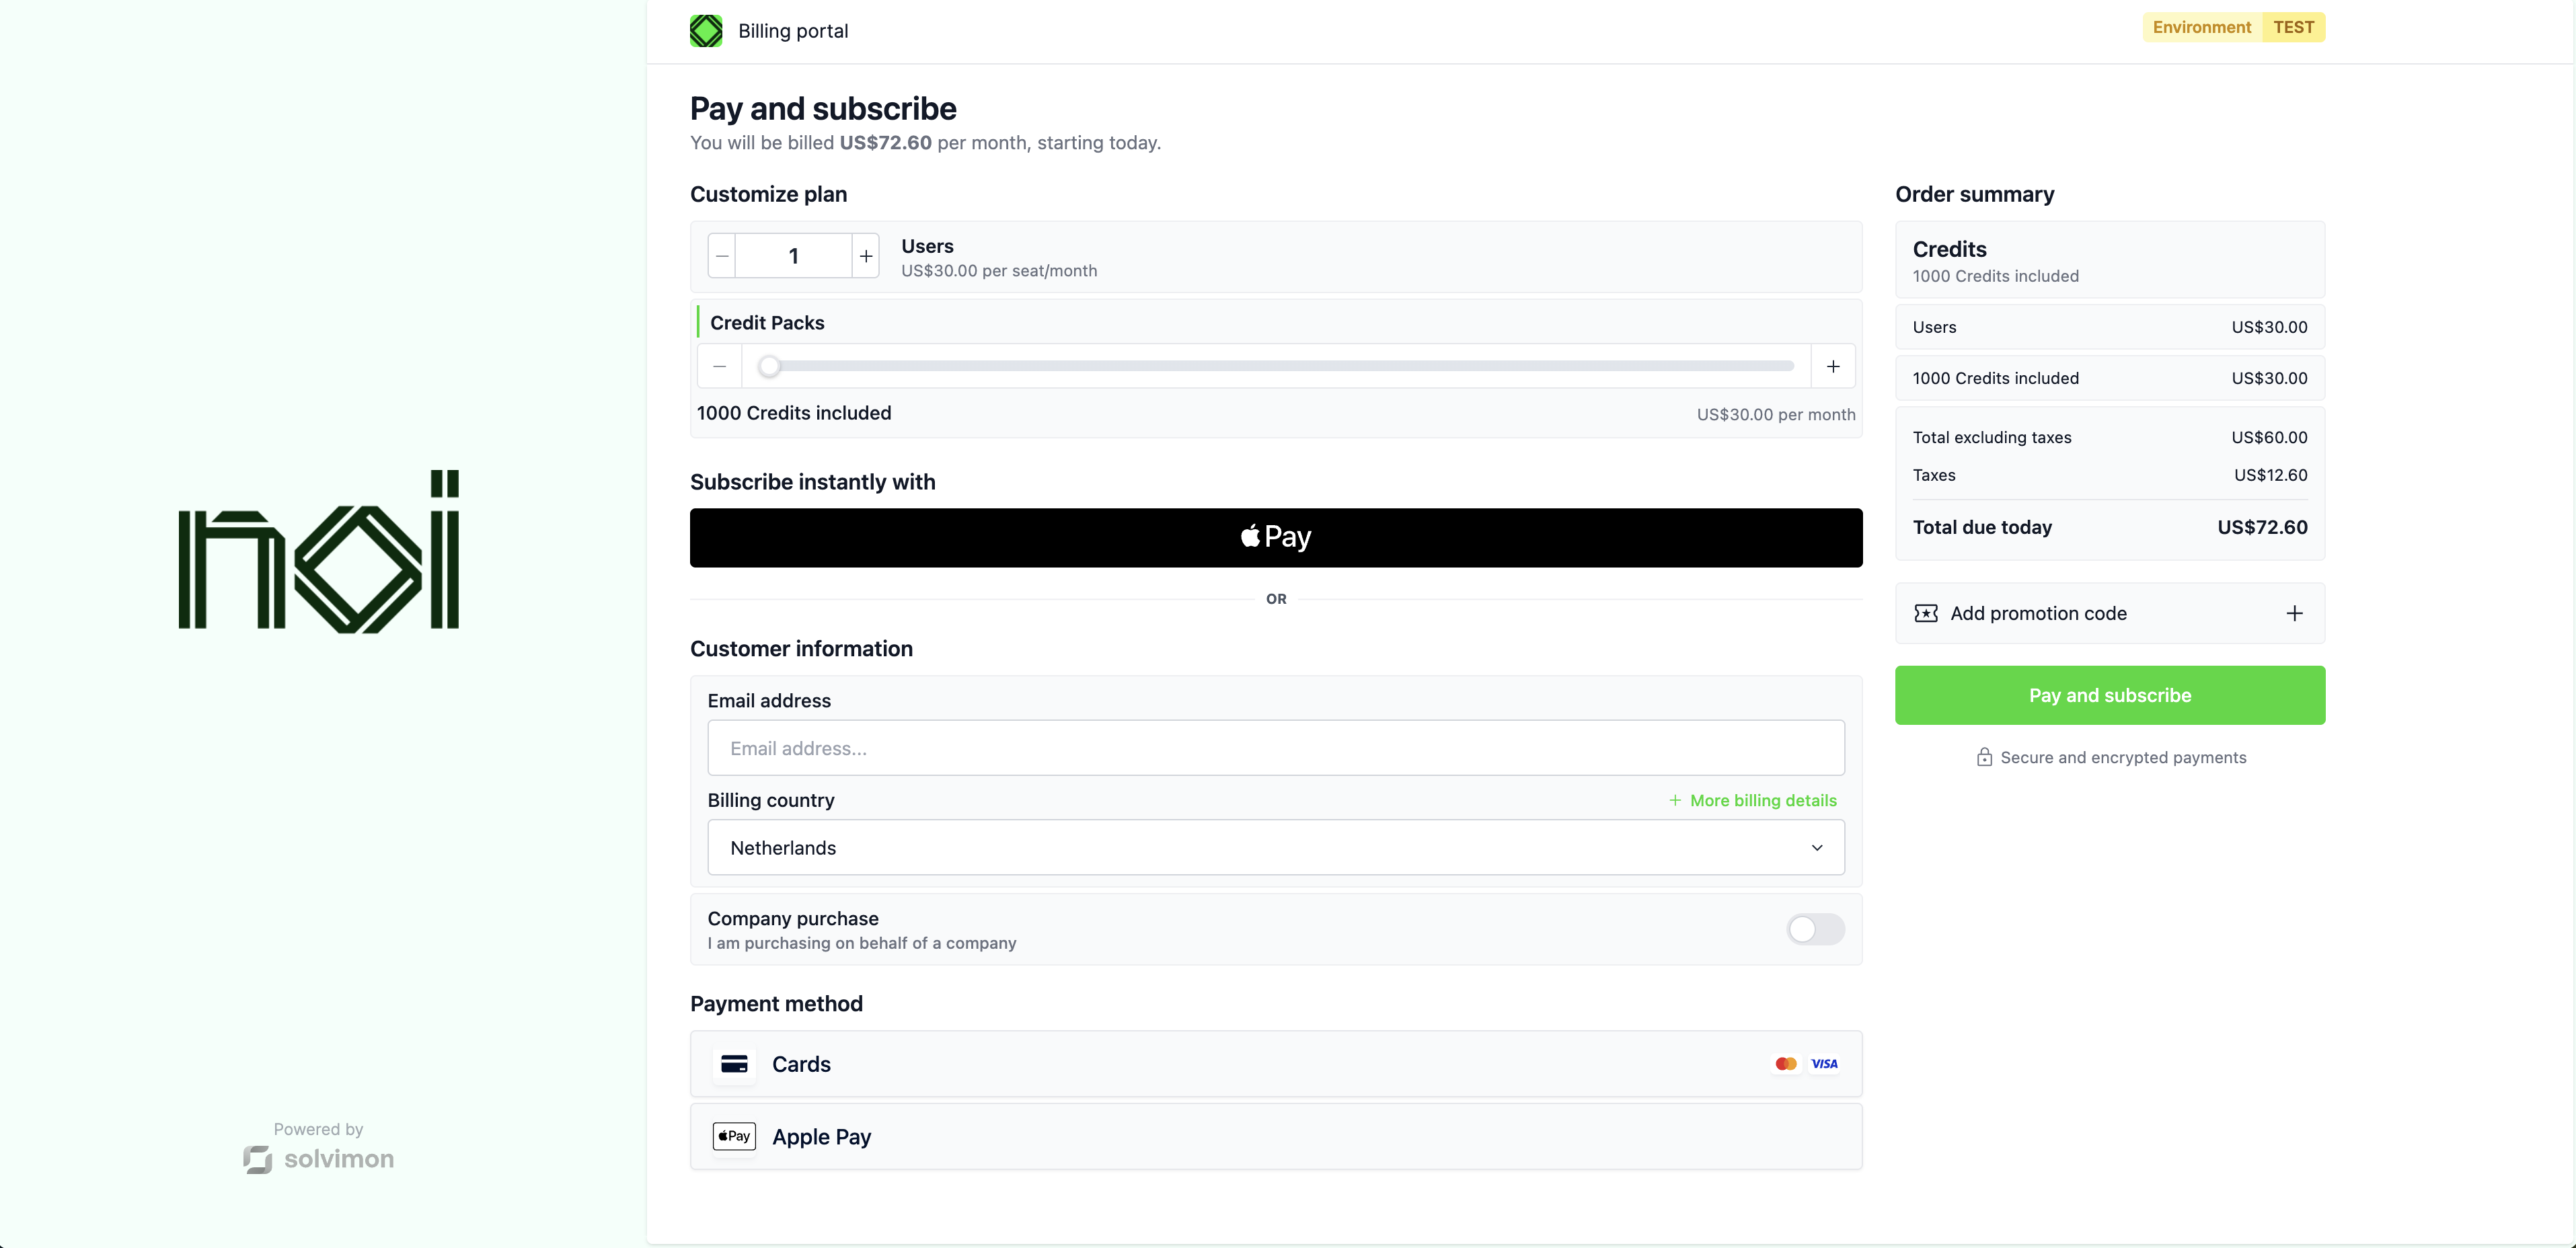This screenshot has width=2576, height=1248.
Task: Focus the Email address input field
Action: 1275,748
